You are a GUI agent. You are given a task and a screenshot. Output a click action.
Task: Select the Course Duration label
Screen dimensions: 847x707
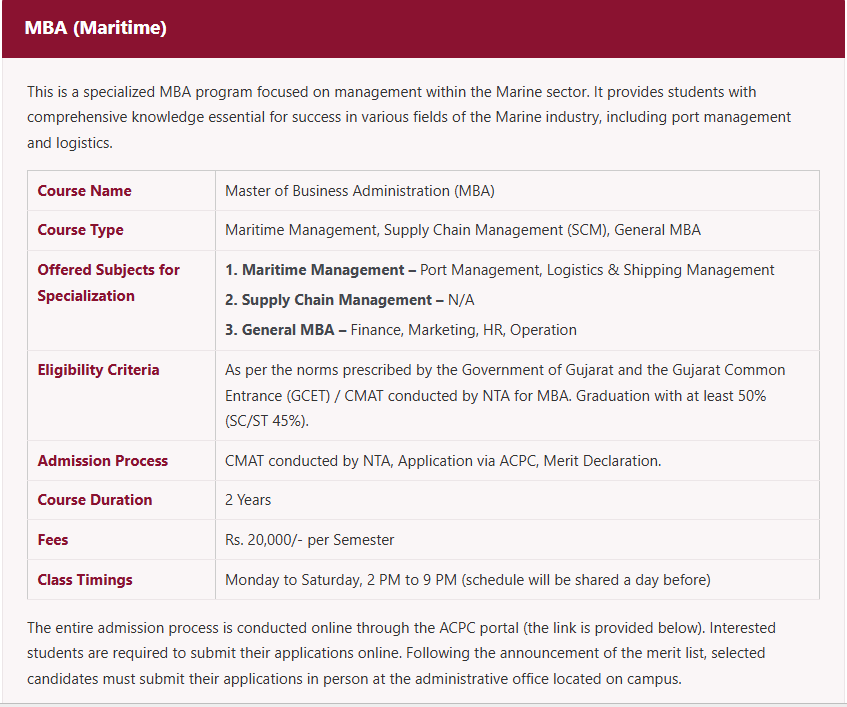point(95,500)
